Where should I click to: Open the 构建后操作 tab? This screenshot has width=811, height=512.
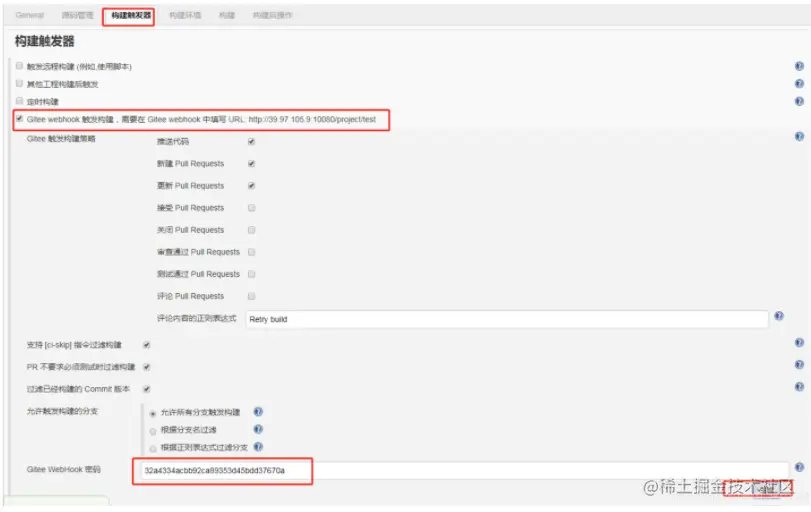[x=273, y=15]
